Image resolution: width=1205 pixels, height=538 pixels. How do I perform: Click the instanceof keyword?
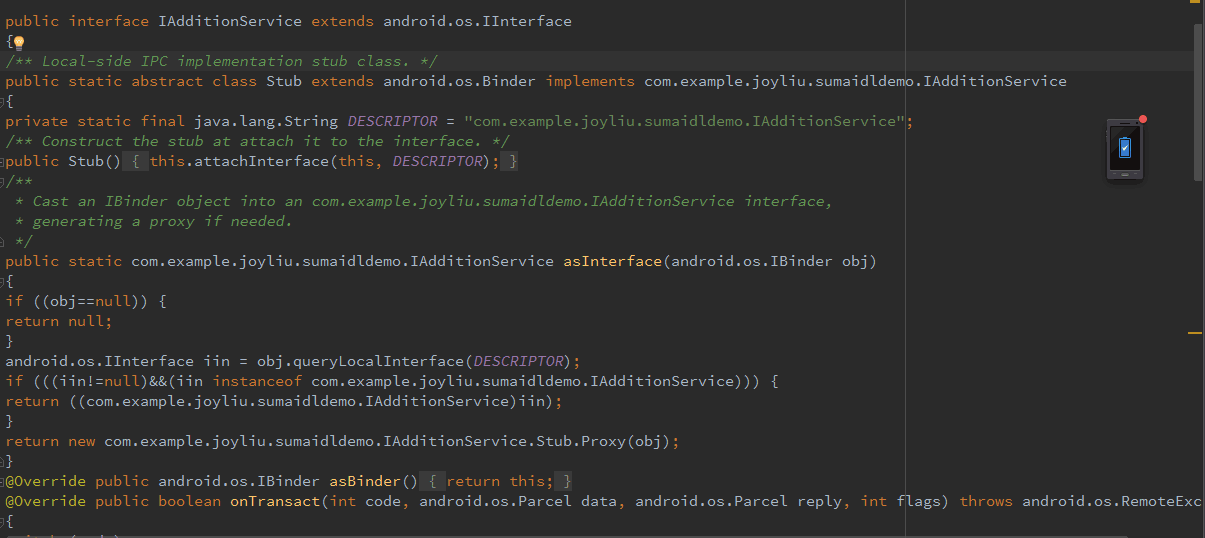click(257, 381)
